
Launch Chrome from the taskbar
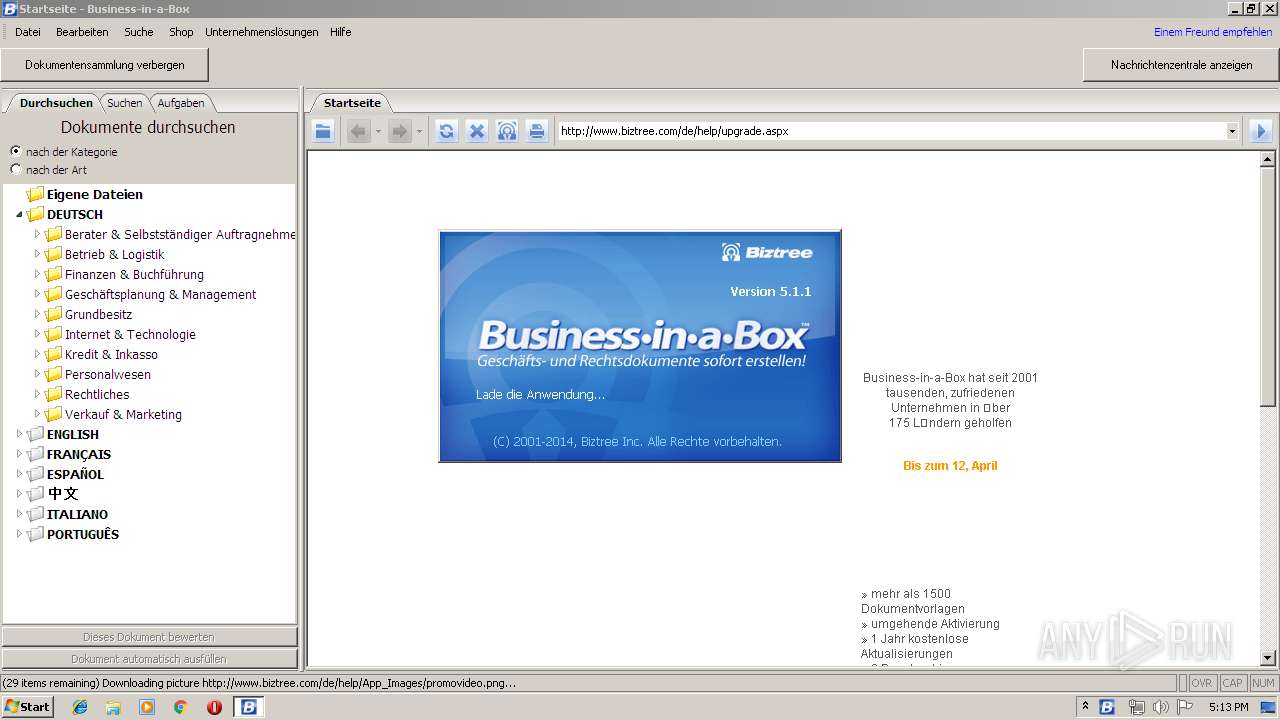coord(180,707)
